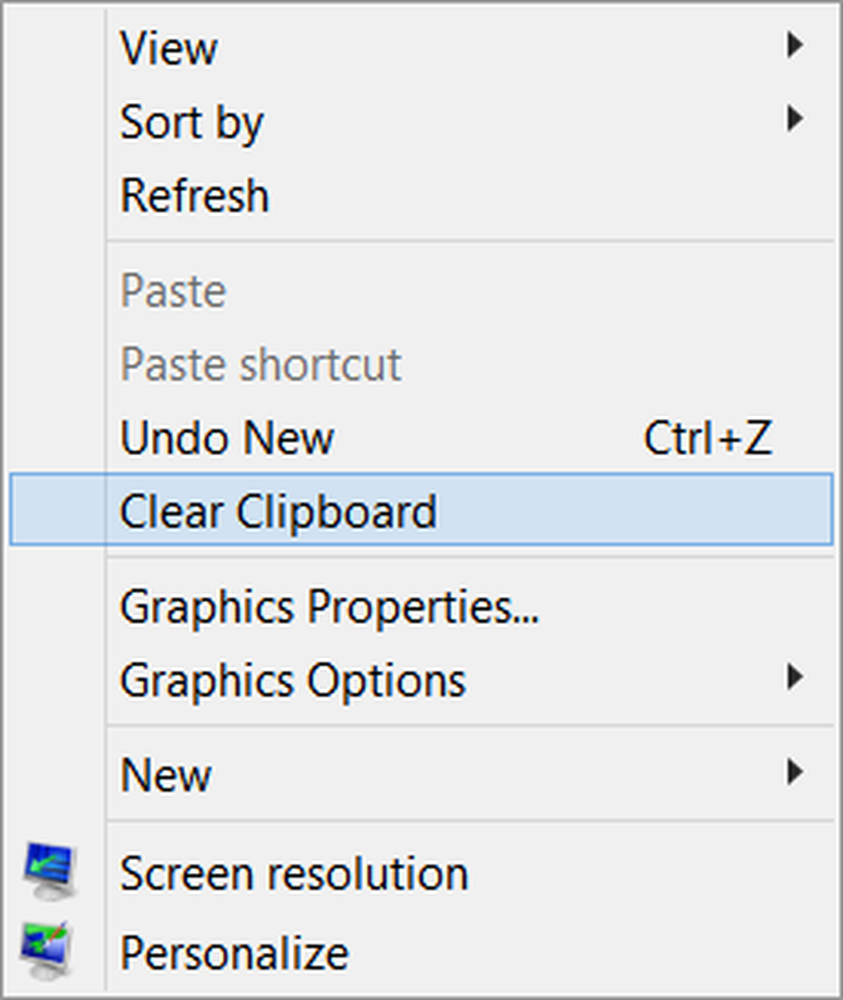Select the New menu entry
Image resolution: width=843 pixels, height=1000 pixels.
(166, 775)
